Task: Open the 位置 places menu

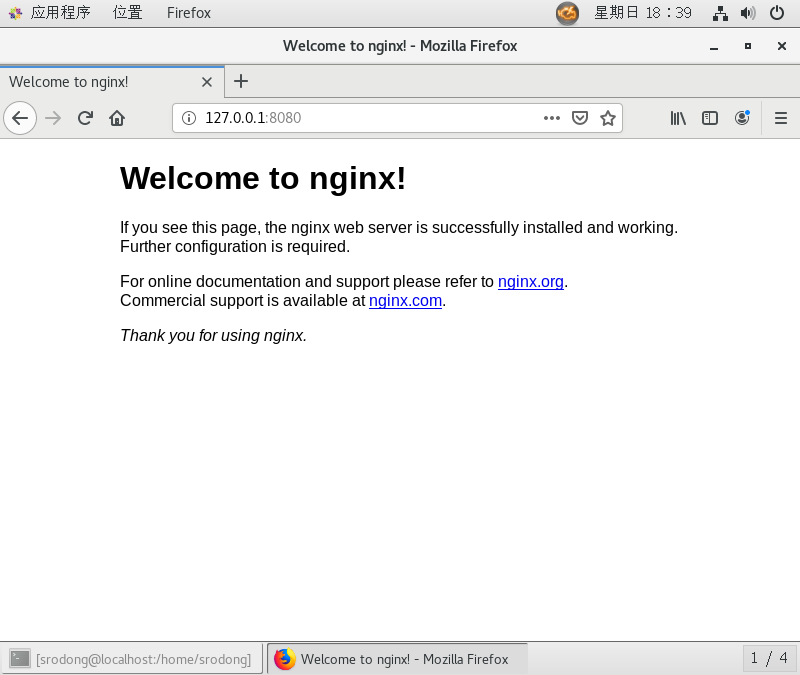Action: (x=127, y=13)
